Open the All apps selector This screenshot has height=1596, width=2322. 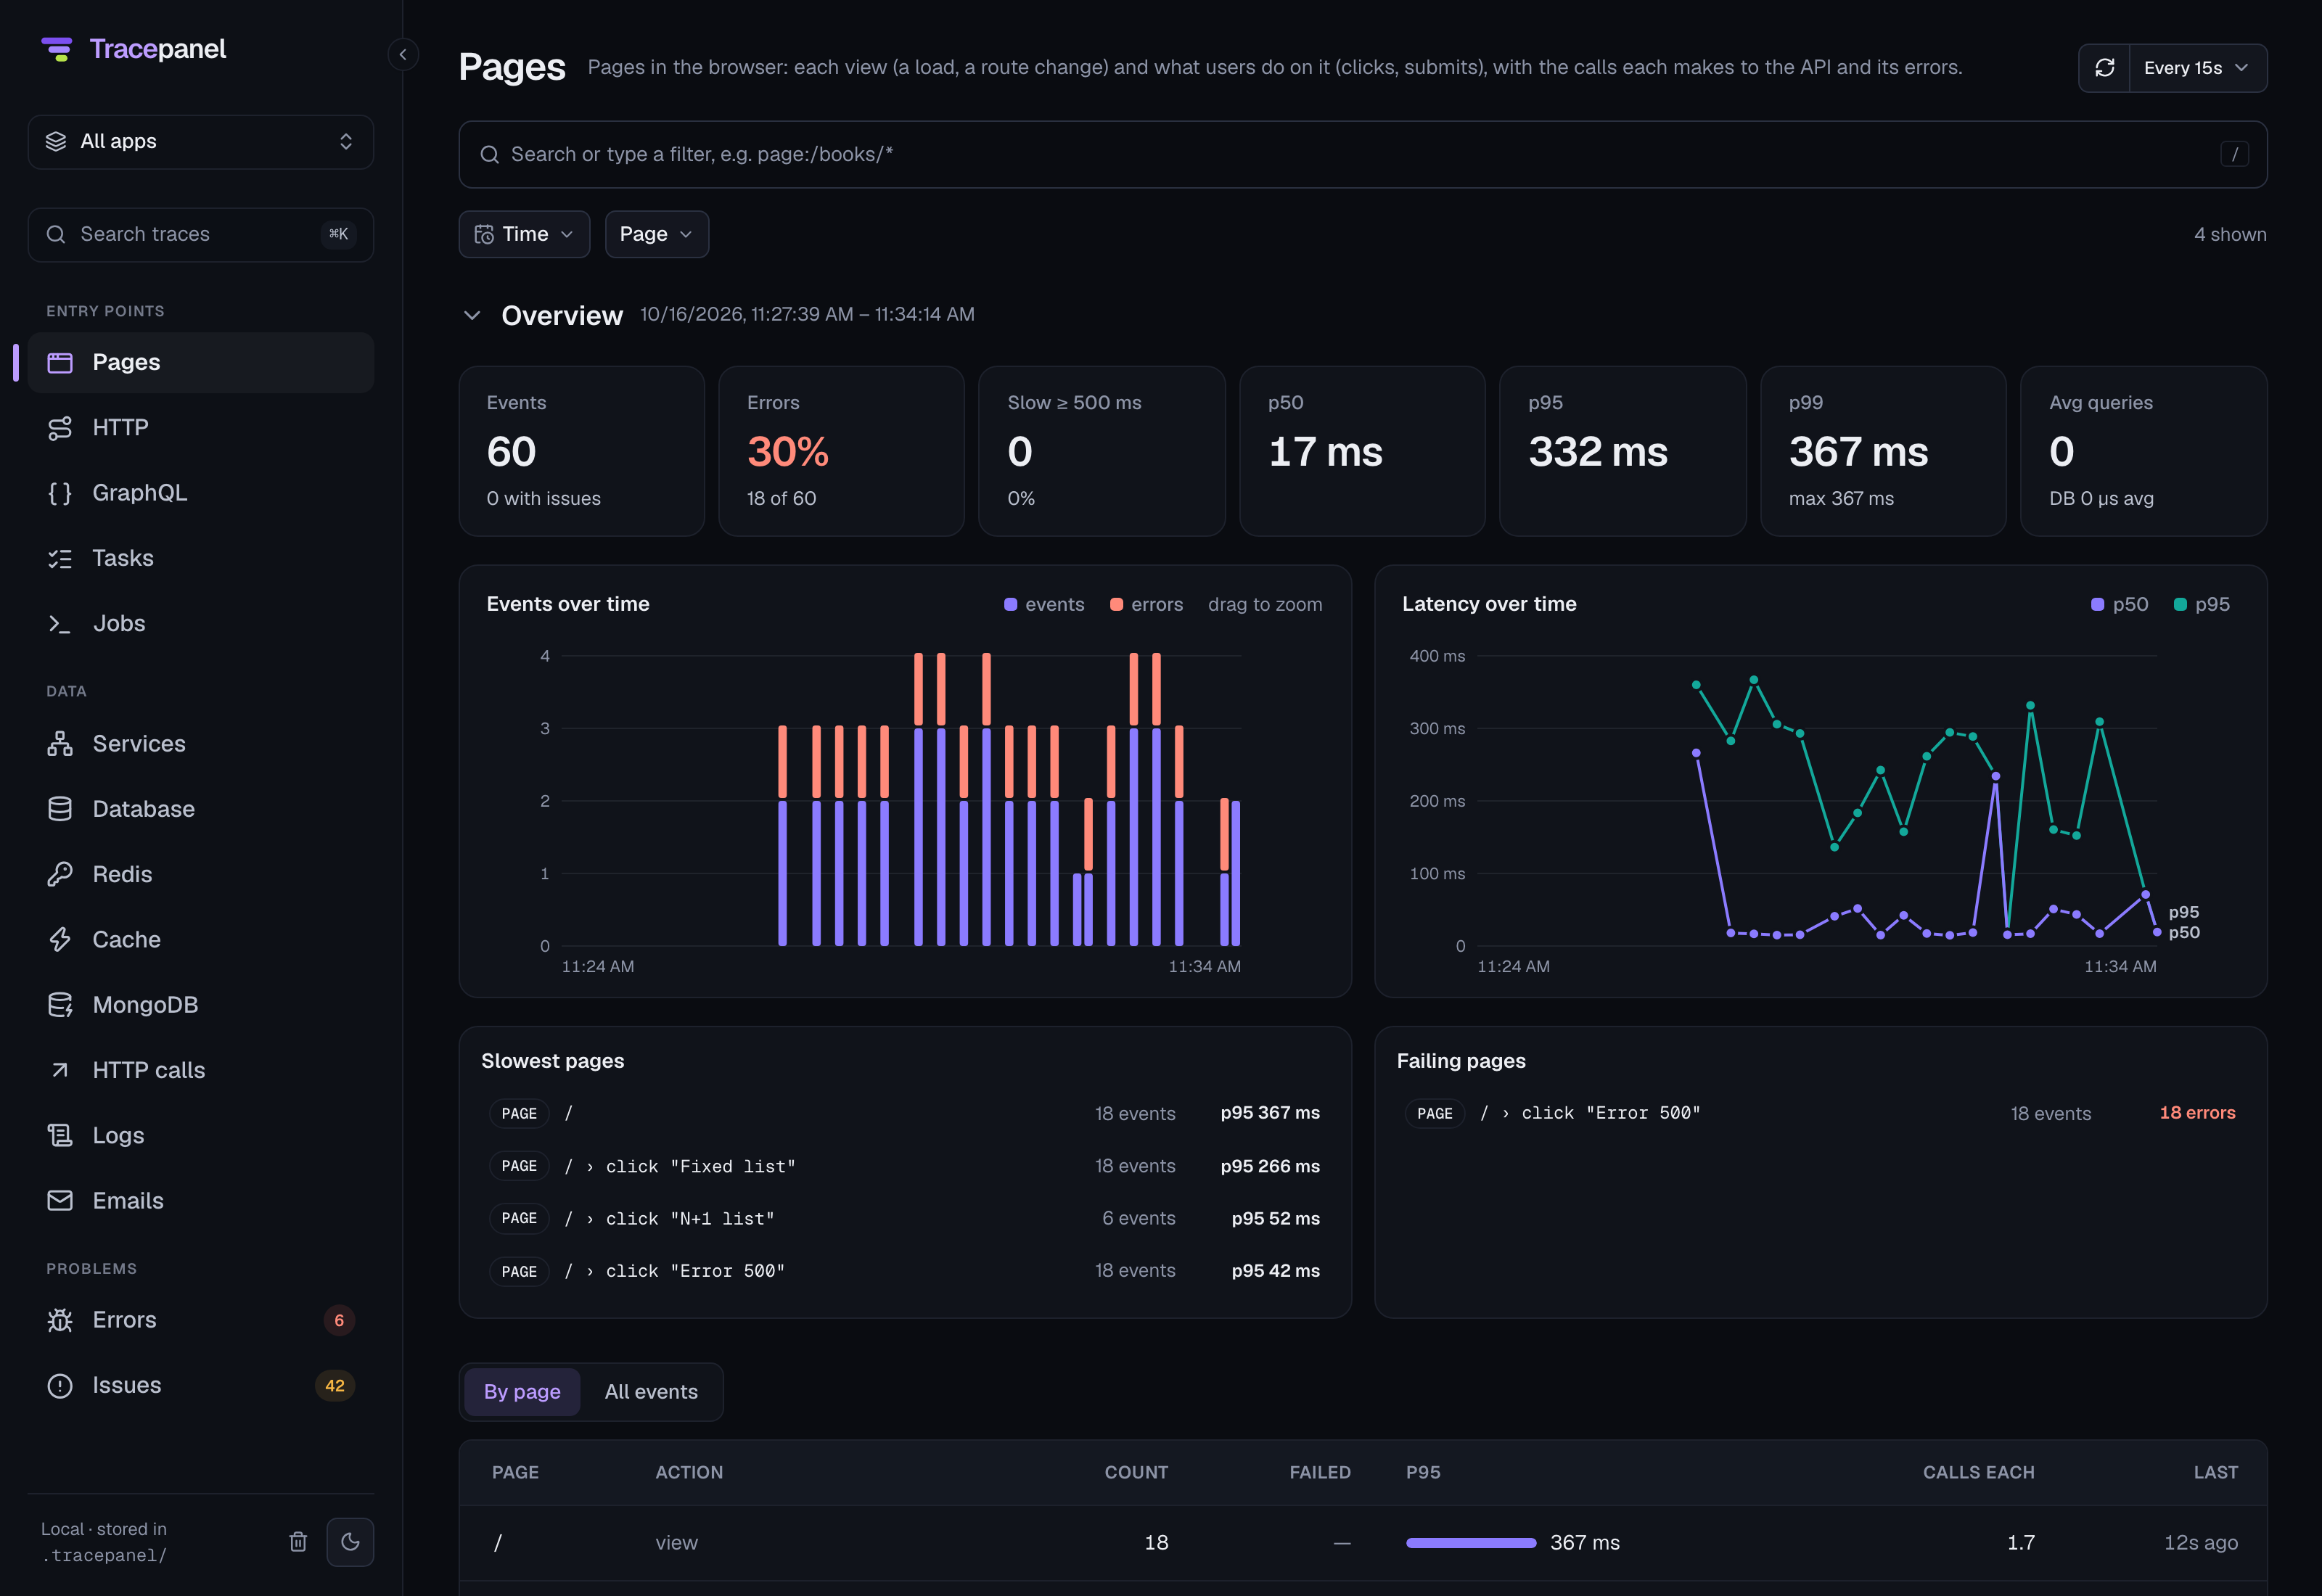pyautogui.click(x=201, y=142)
